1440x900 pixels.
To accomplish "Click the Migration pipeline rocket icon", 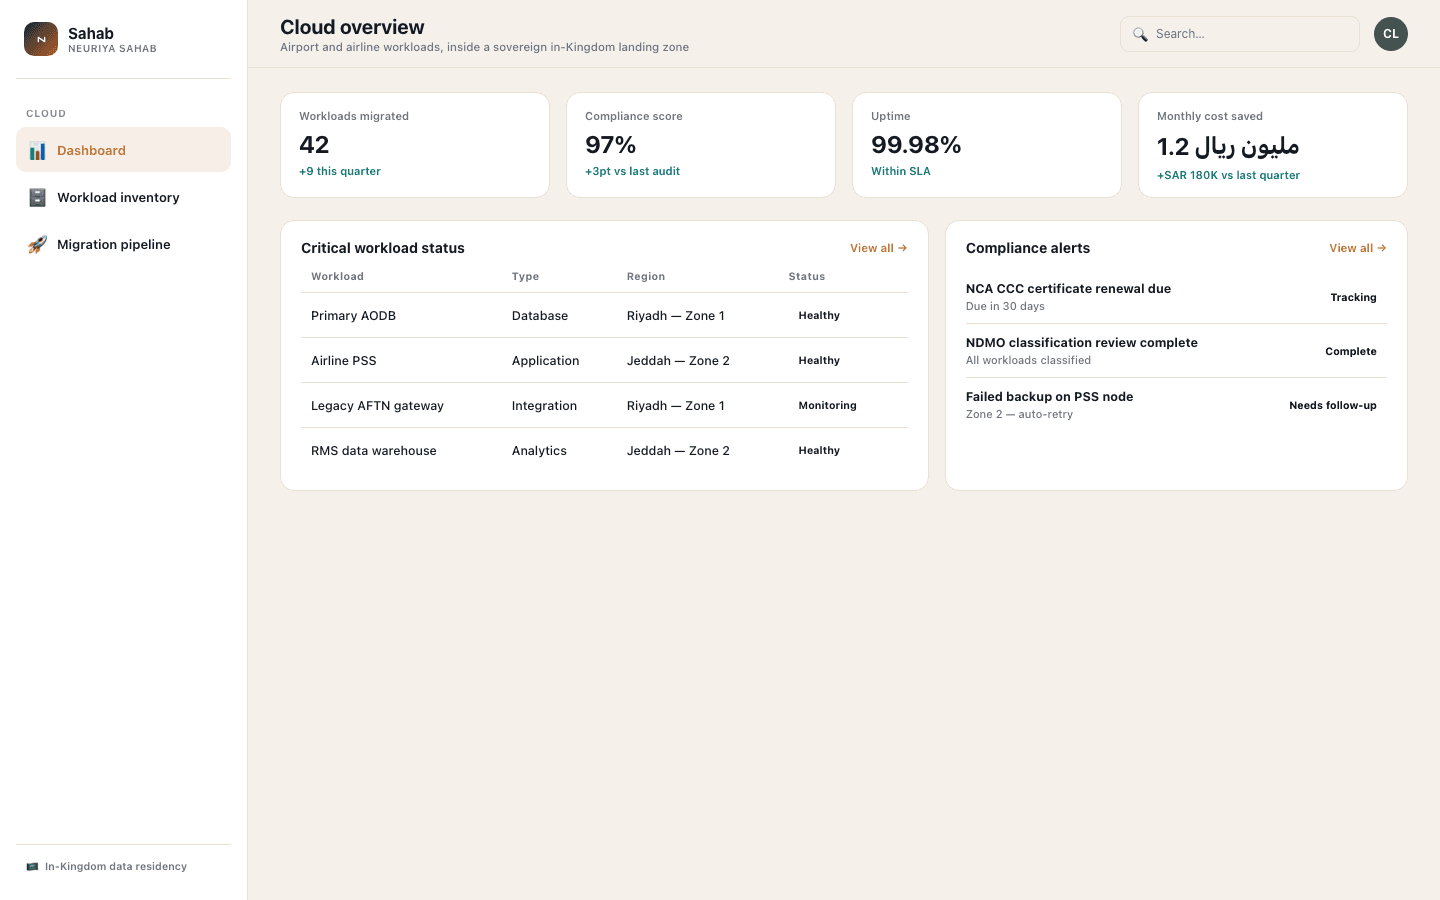I will (37, 244).
